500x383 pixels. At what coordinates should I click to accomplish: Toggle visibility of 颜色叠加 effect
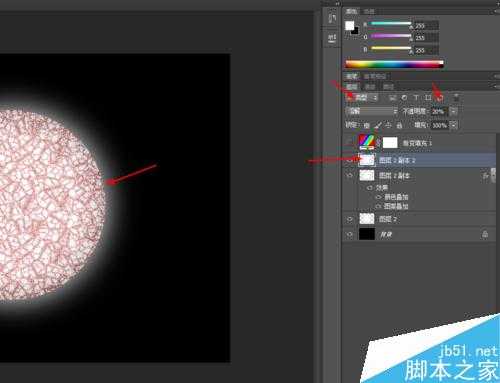tap(378, 197)
